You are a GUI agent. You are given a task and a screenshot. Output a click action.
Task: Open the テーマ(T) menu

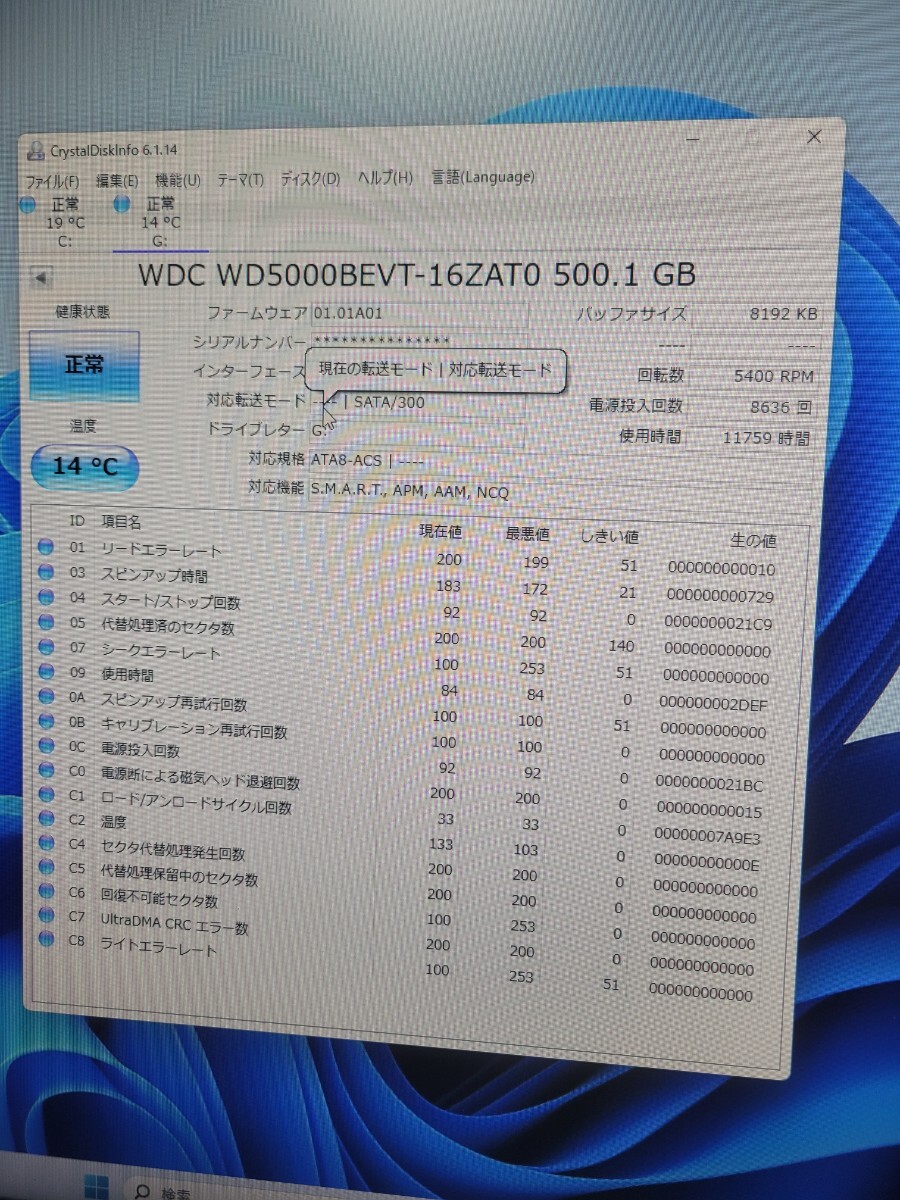tap(240, 180)
